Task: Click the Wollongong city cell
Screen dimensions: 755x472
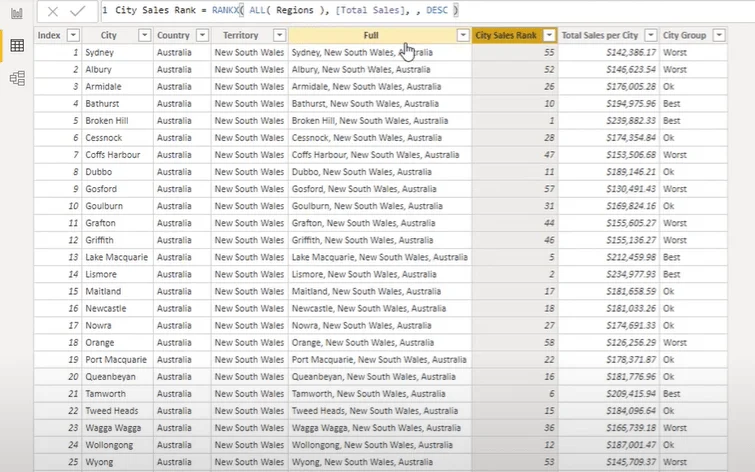Action: 117,445
